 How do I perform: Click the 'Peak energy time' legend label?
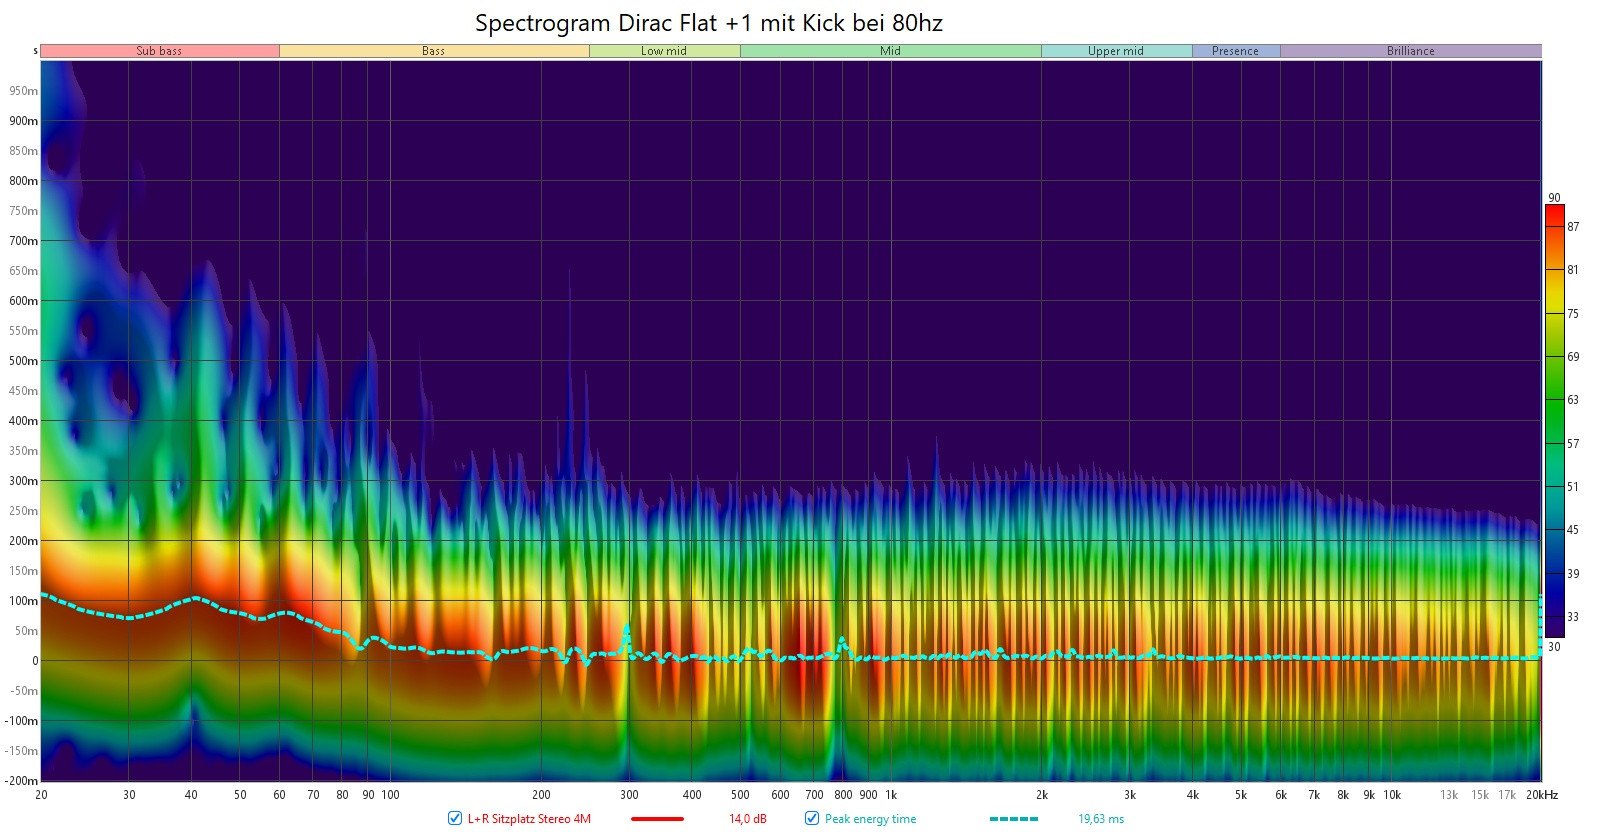click(870, 819)
